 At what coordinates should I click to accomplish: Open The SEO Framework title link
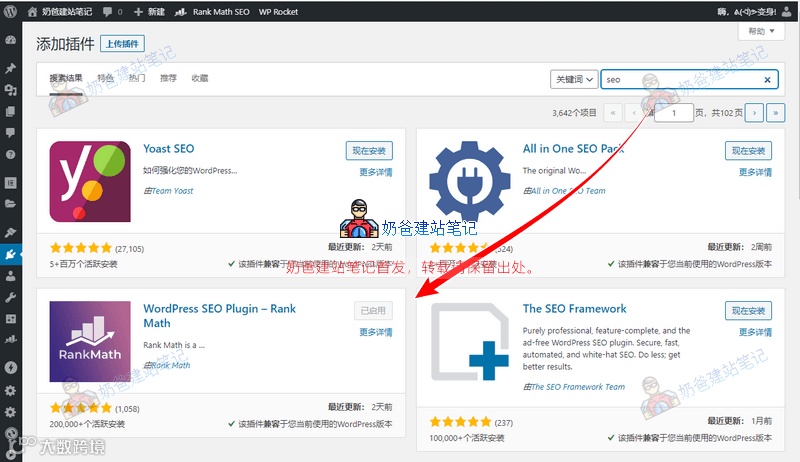pos(574,309)
